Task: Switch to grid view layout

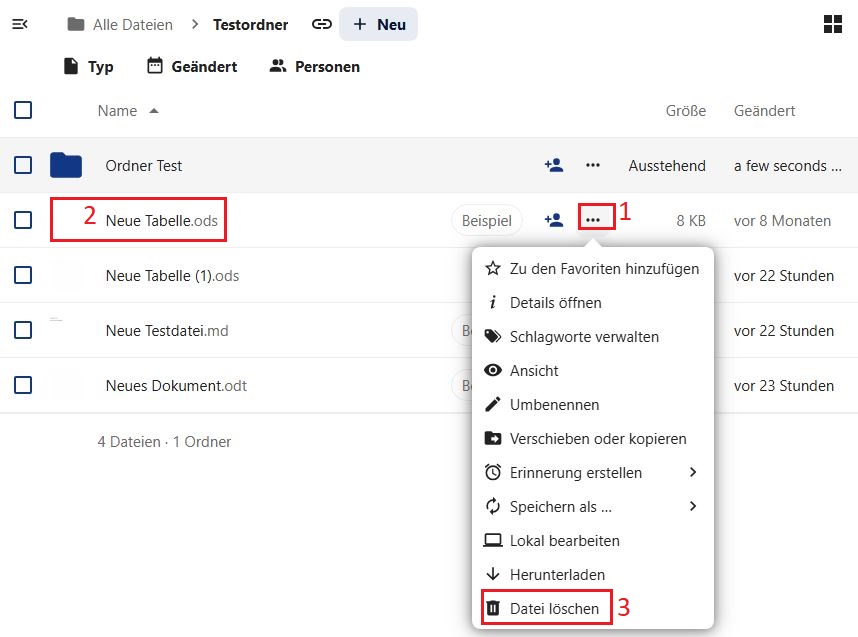Action: 832,24
